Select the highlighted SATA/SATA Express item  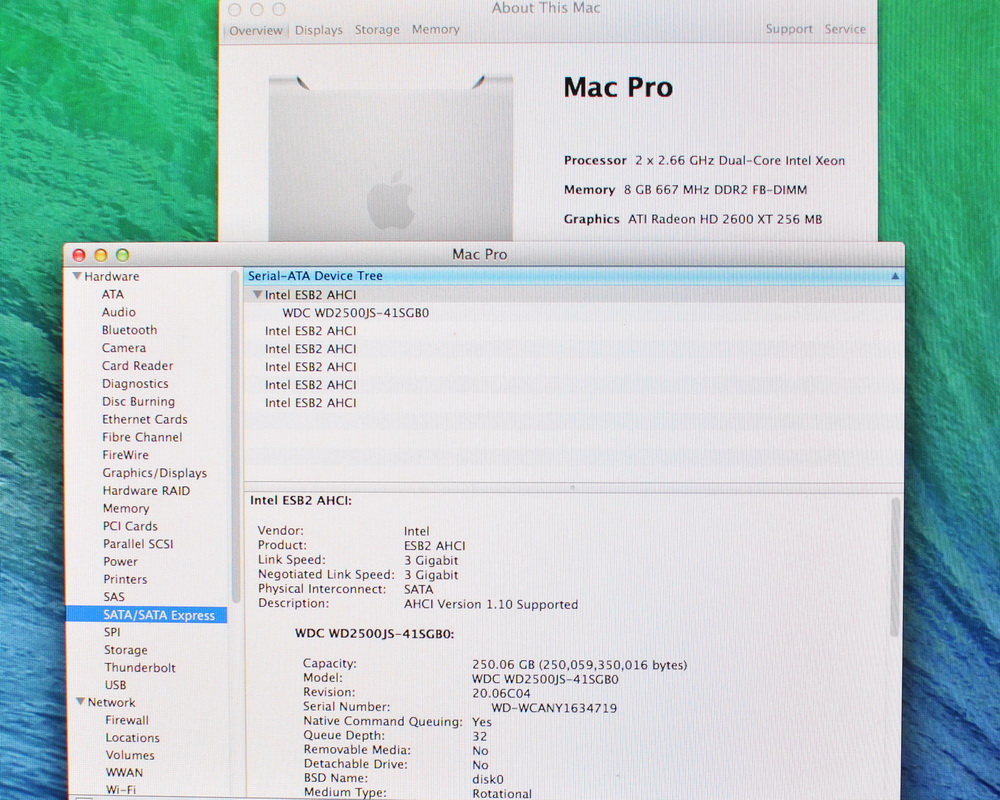(147, 615)
